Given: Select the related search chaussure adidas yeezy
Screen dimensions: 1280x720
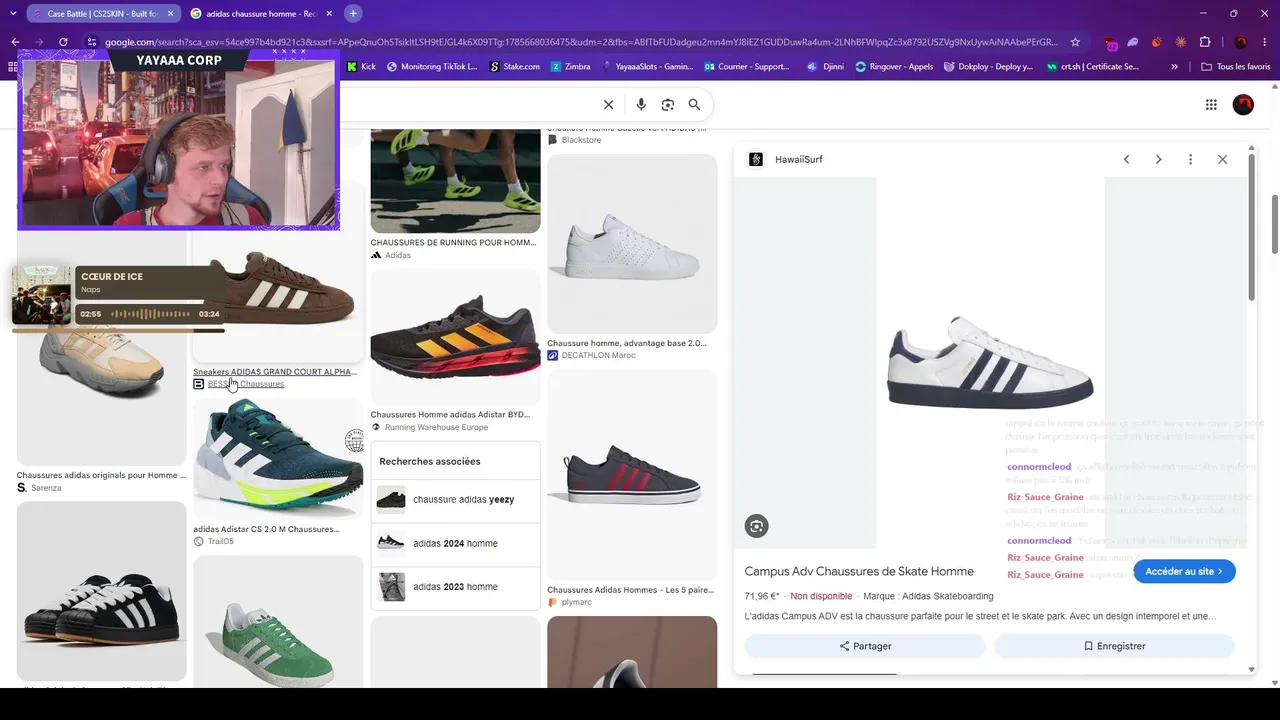Looking at the screenshot, I should click(x=455, y=500).
